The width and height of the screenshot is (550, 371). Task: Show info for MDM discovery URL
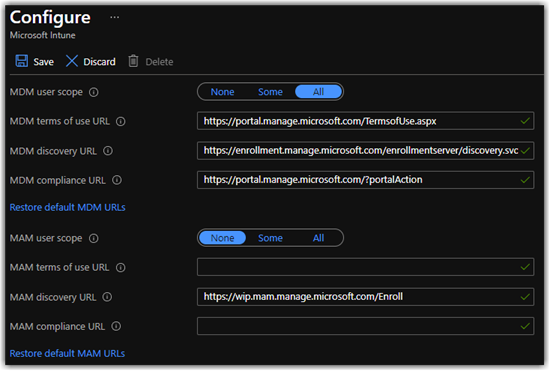pyautogui.click(x=108, y=151)
